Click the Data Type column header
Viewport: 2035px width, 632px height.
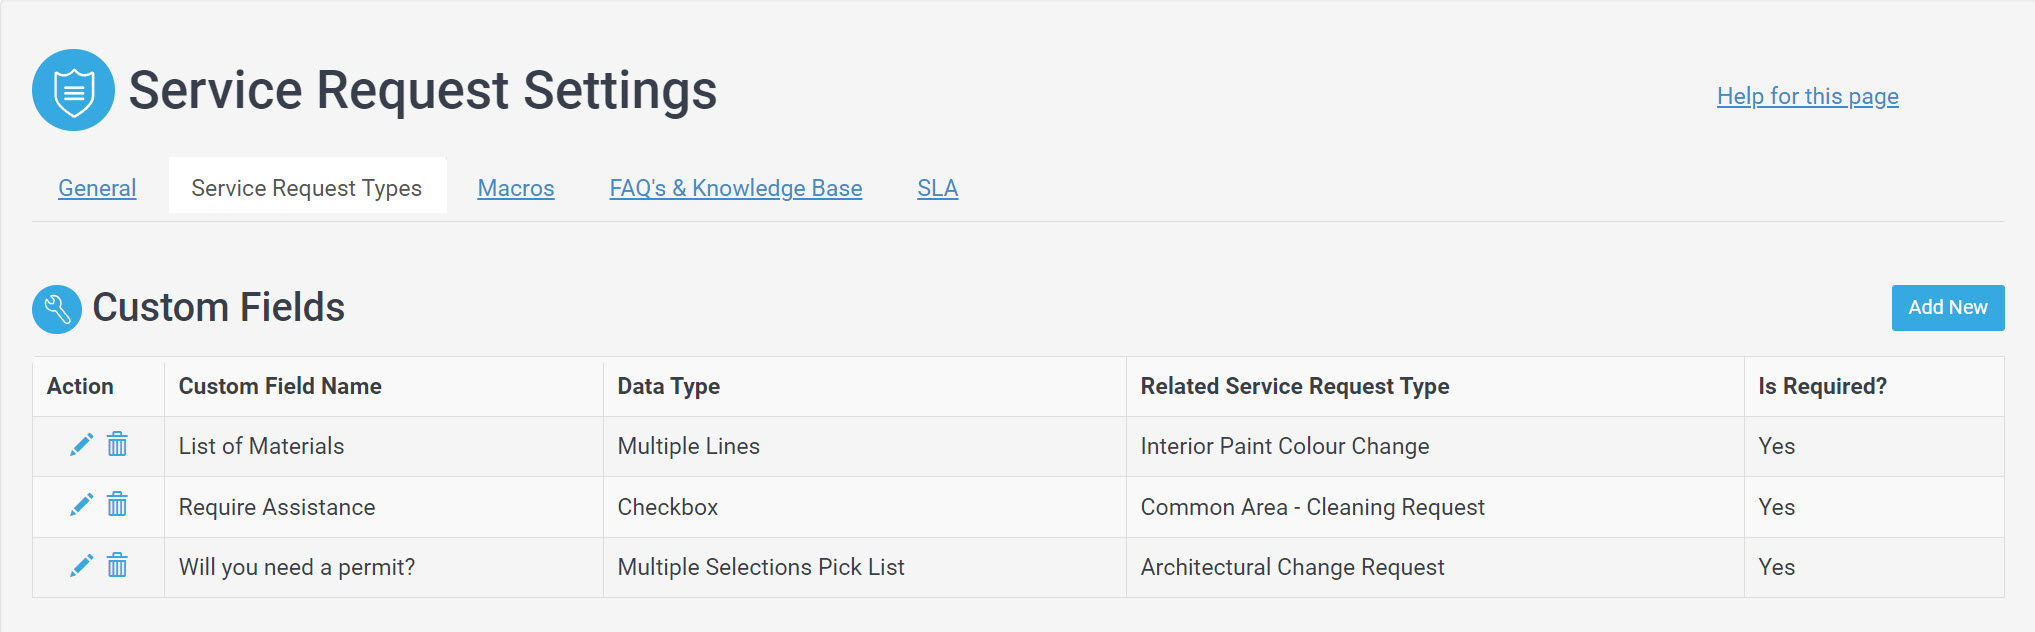[669, 386]
